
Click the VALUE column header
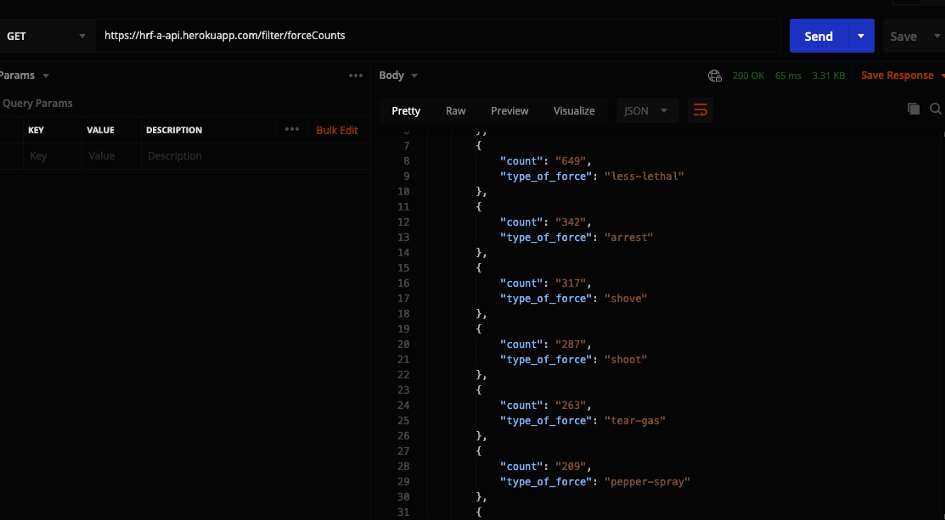pyautogui.click(x=101, y=130)
